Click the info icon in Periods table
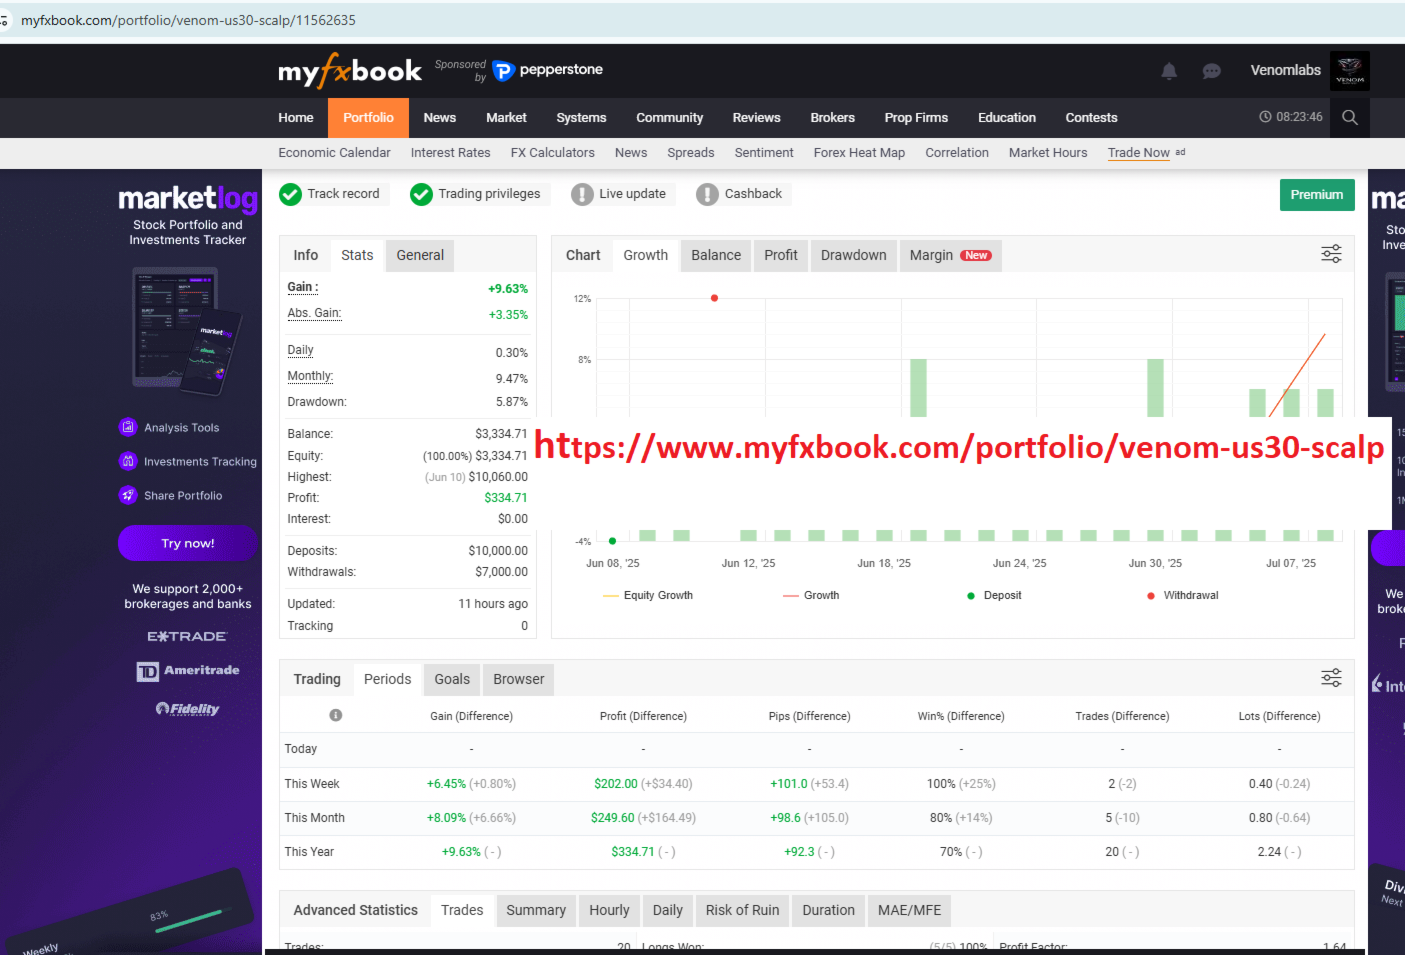 [x=336, y=715]
